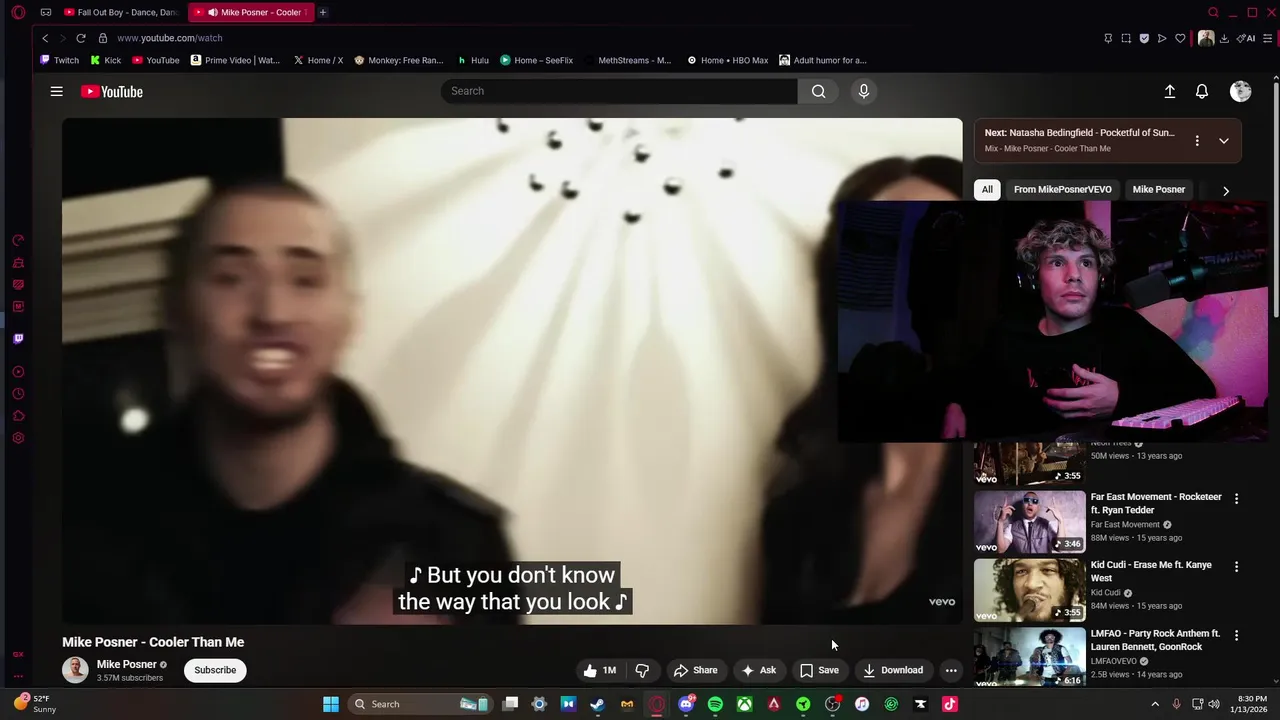The height and width of the screenshot is (720, 1280).
Task: Open Opera main menu logo
Action: point(19,12)
